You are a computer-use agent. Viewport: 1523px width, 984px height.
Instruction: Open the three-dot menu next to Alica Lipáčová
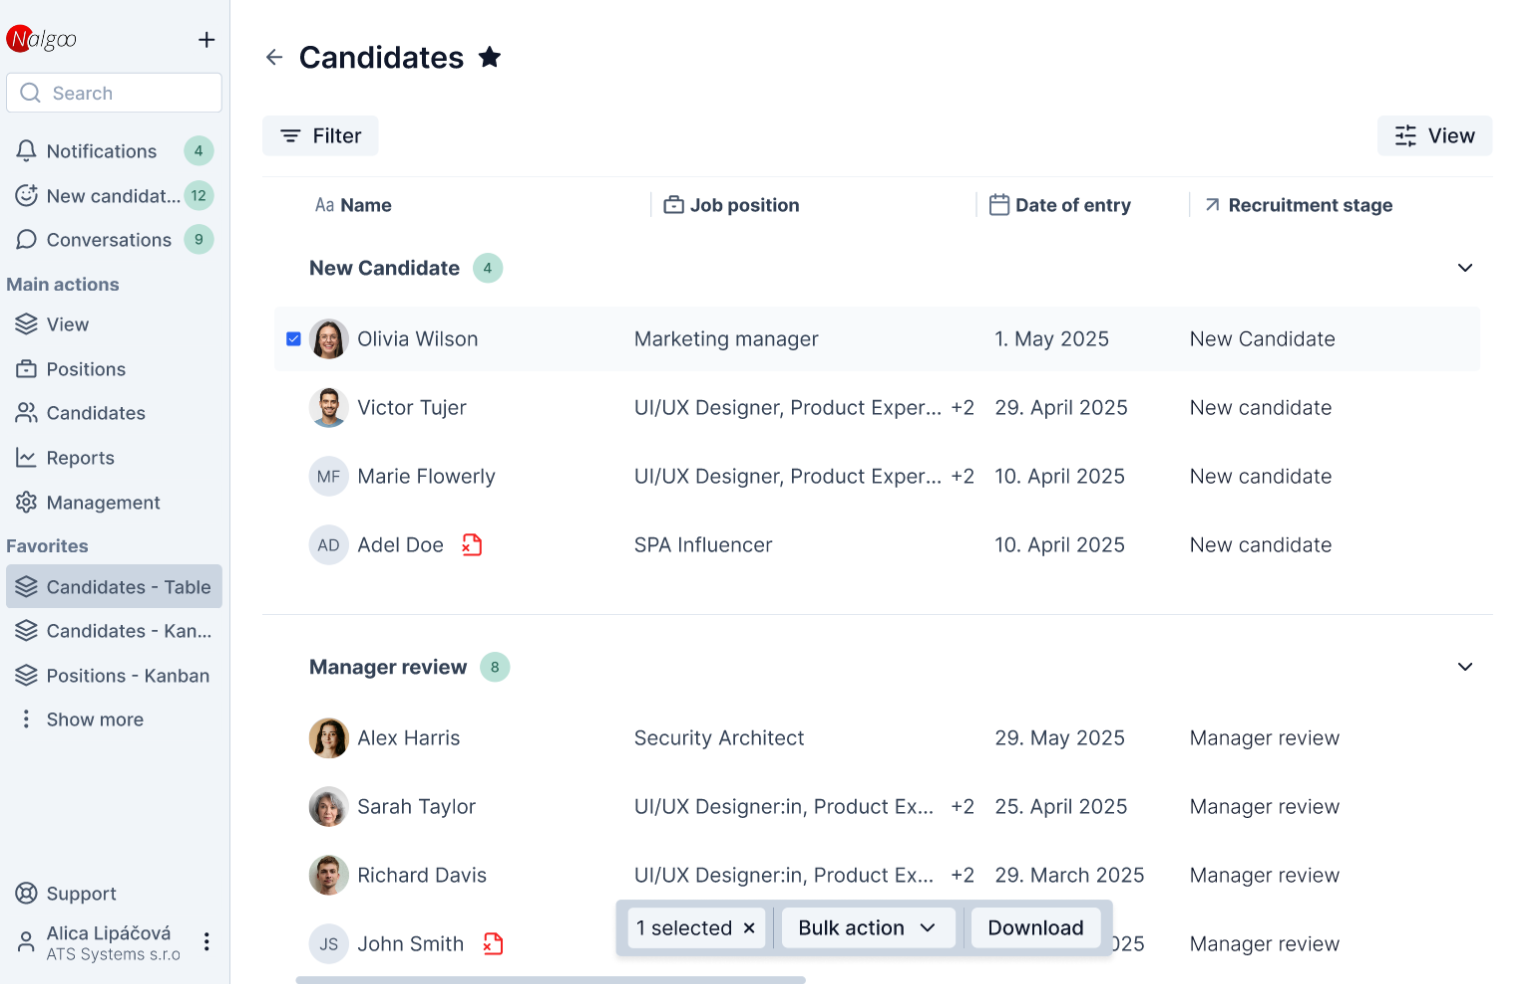[x=206, y=941]
